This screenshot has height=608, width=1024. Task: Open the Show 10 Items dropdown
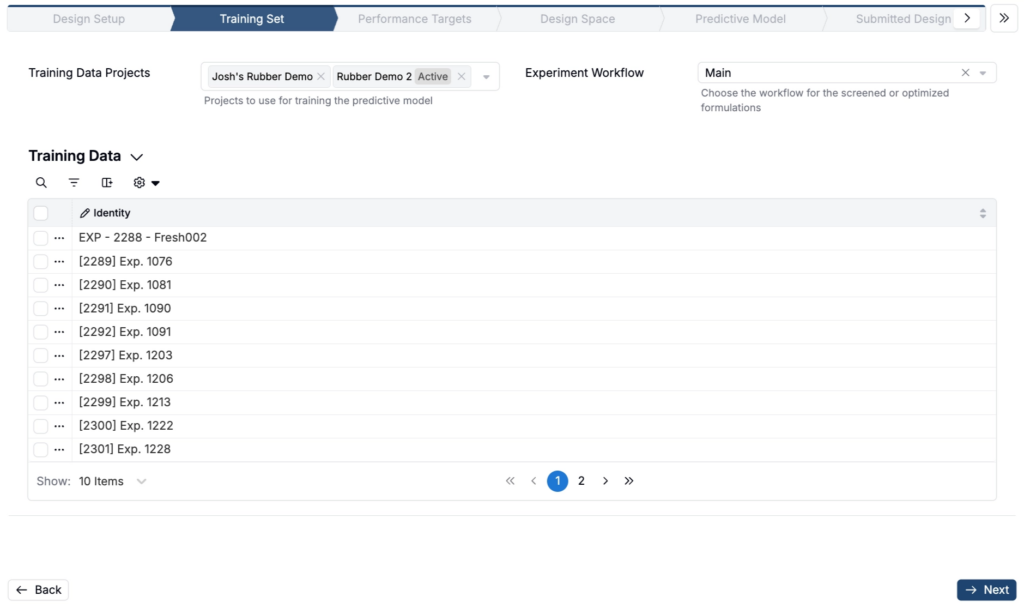click(112, 481)
